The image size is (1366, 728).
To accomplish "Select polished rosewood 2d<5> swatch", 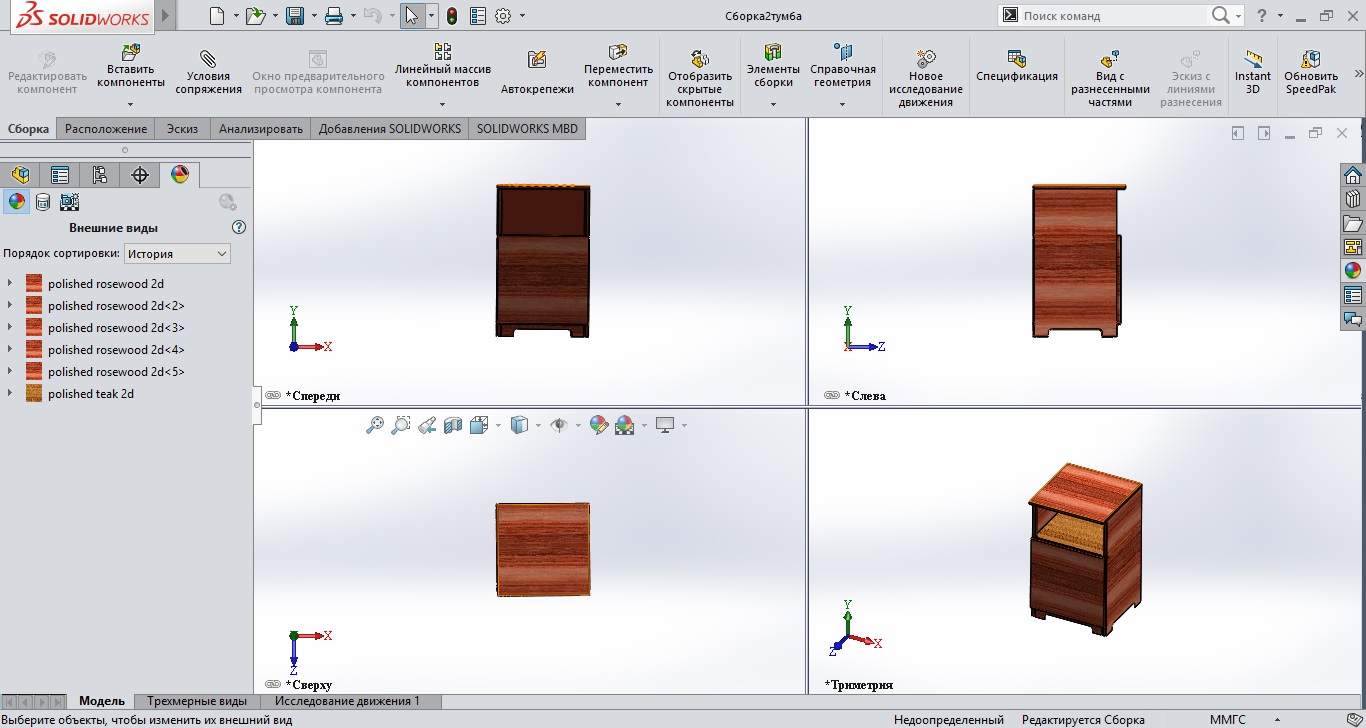I will tap(34, 372).
